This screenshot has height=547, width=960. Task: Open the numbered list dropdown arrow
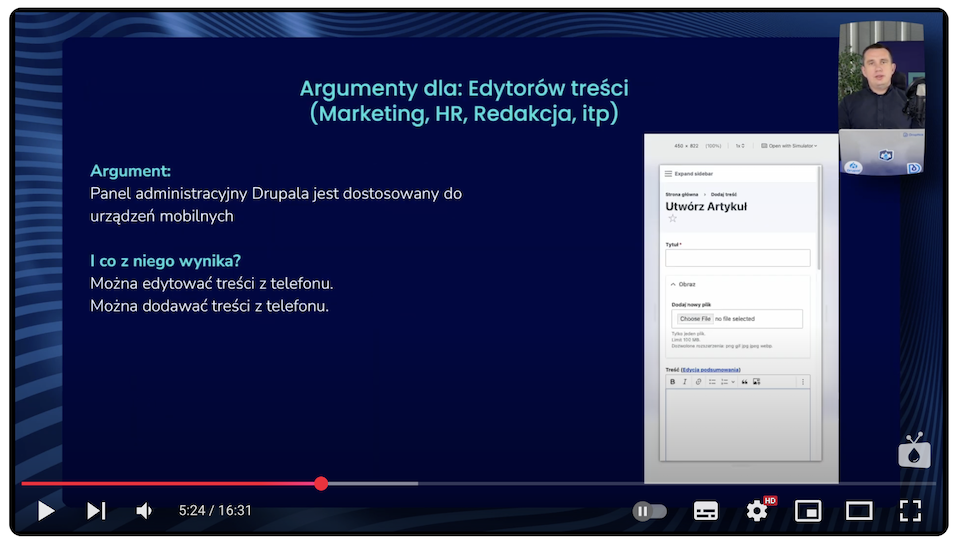click(x=733, y=382)
